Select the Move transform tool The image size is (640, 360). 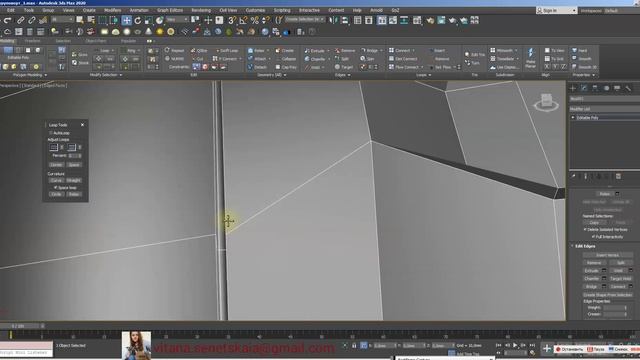tap(127, 20)
